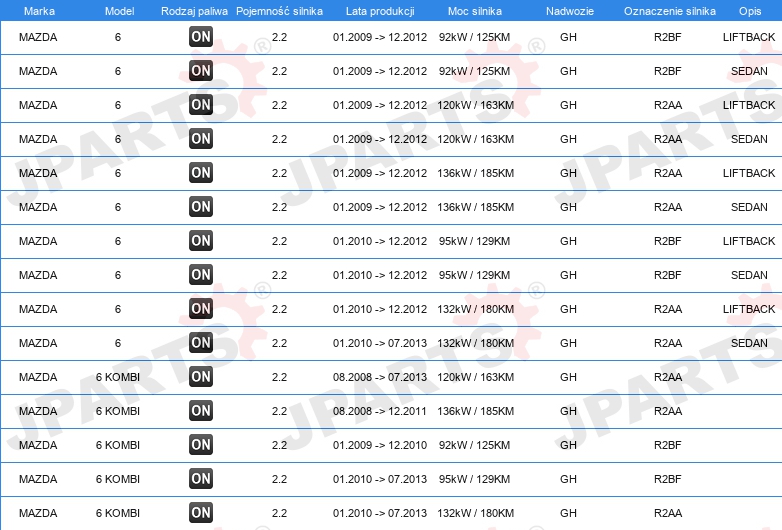
Task: Click '6 KOMBI' in the 132kW / 180KM row
Action: click(118, 513)
